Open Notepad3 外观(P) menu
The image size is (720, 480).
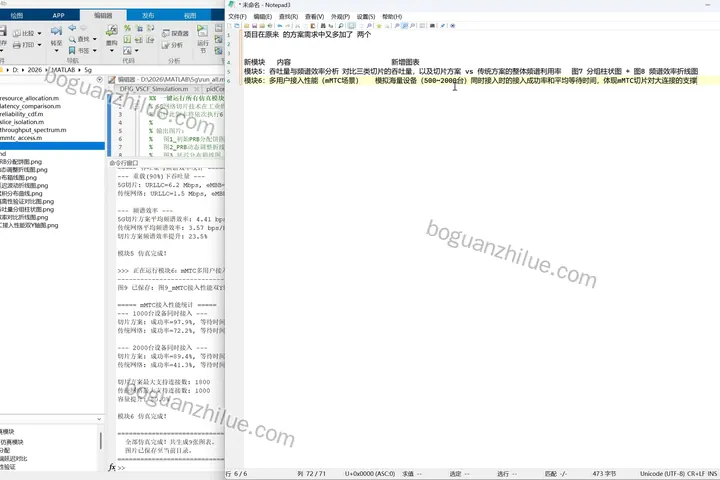[x=340, y=17]
